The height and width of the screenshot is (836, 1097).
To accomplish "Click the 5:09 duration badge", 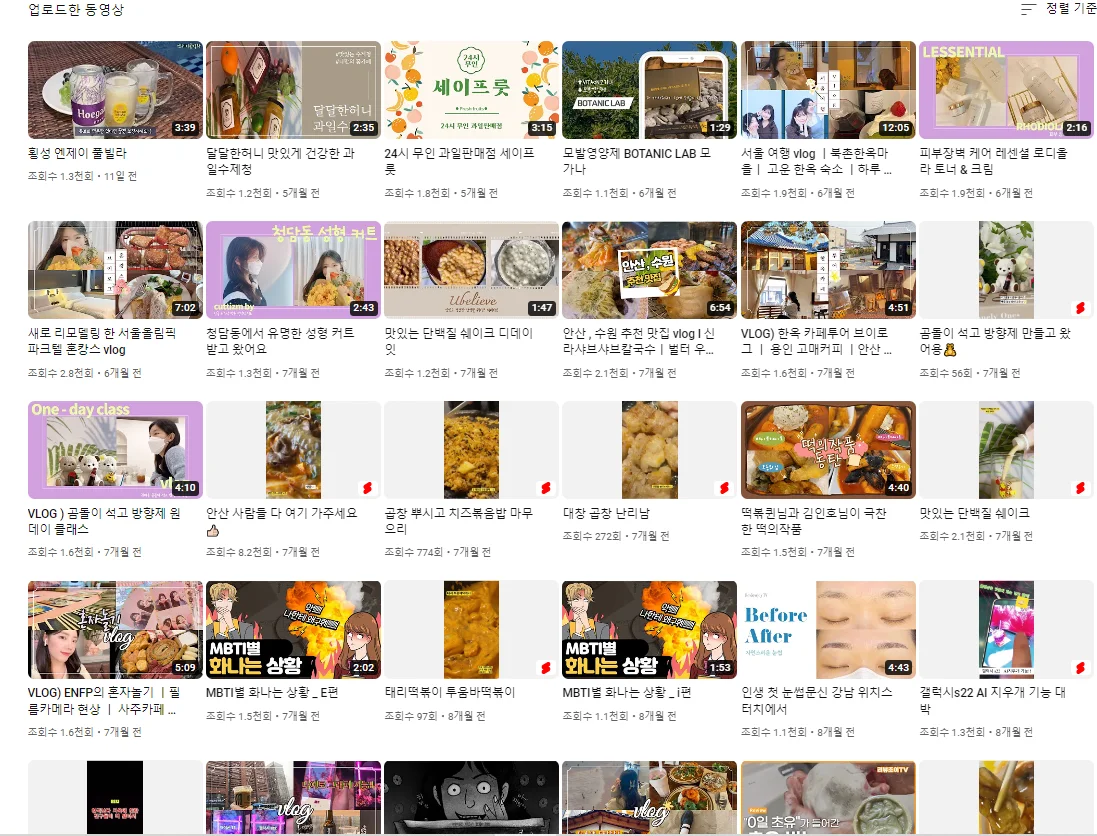I will tap(185, 667).
